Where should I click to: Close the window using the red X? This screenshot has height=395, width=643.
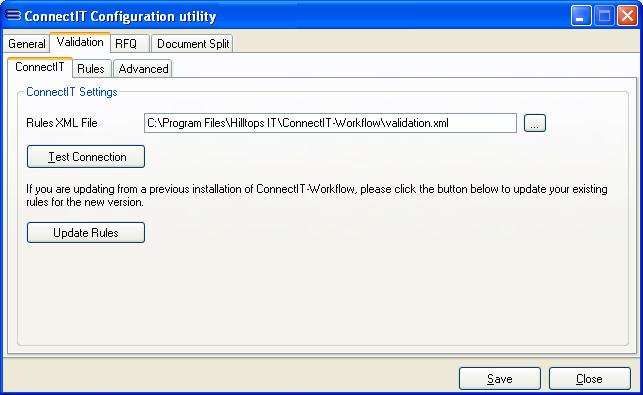pyautogui.click(x=627, y=16)
